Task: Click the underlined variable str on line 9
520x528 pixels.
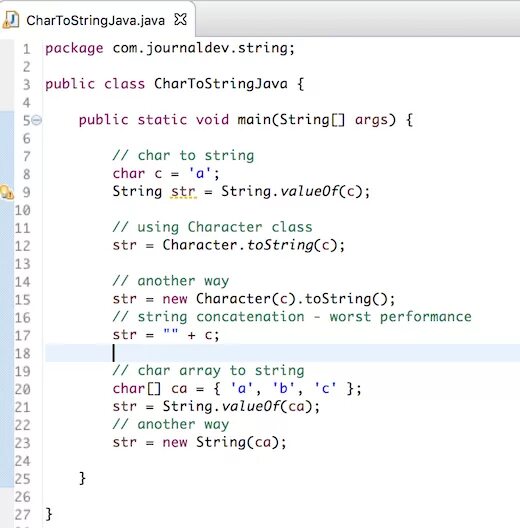Action: coord(183,191)
